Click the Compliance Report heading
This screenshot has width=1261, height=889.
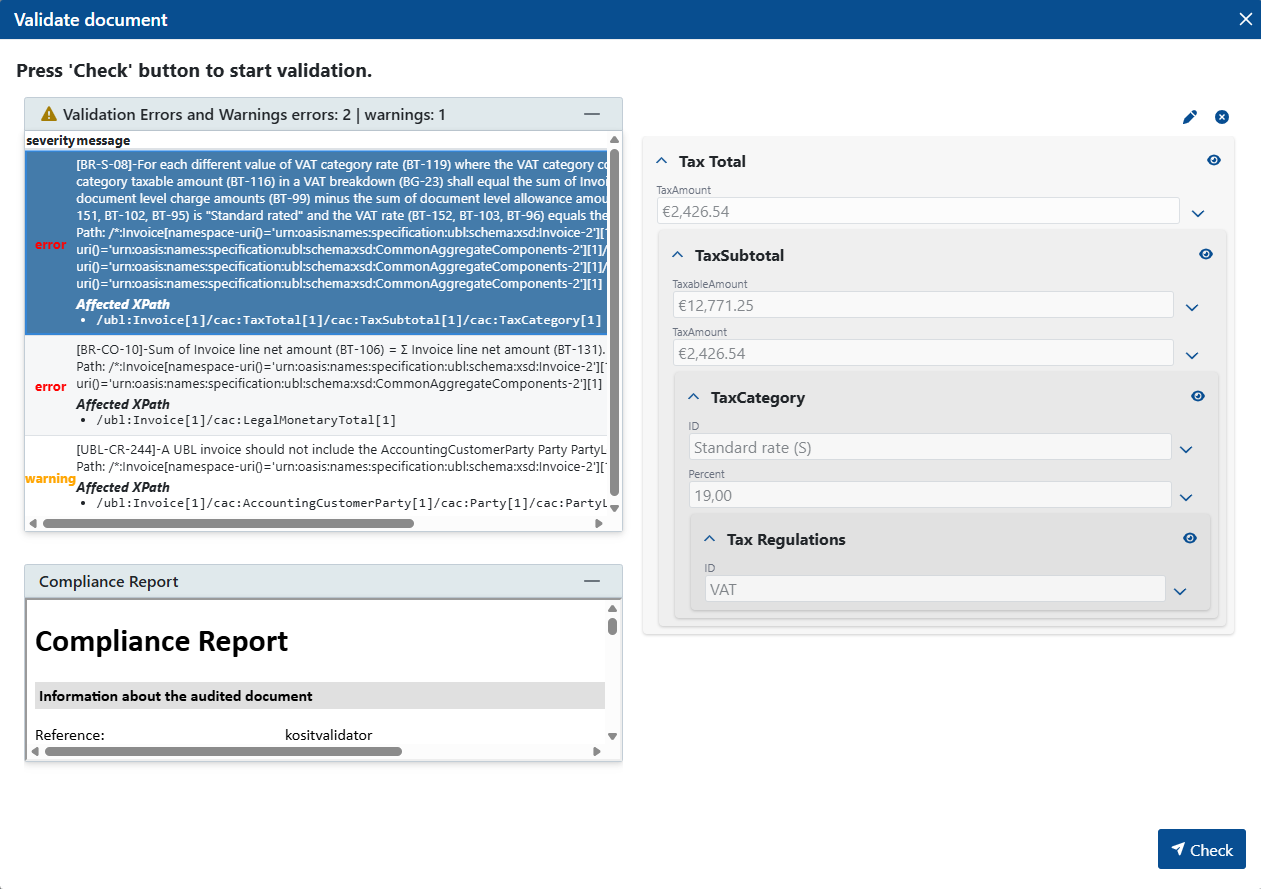162,641
